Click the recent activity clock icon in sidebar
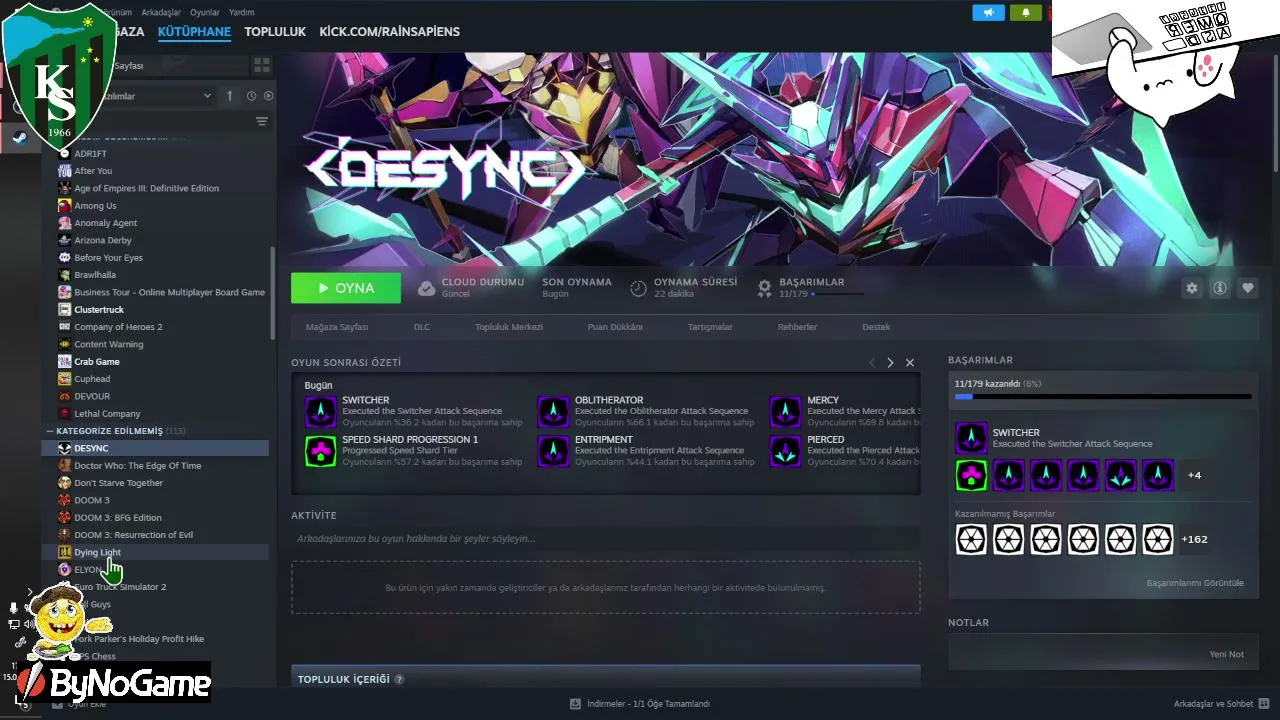1280x720 pixels. coord(251,96)
